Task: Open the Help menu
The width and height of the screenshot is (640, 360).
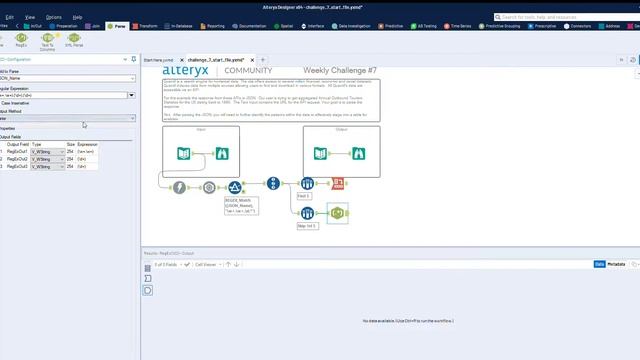Action: pos(77,17)
